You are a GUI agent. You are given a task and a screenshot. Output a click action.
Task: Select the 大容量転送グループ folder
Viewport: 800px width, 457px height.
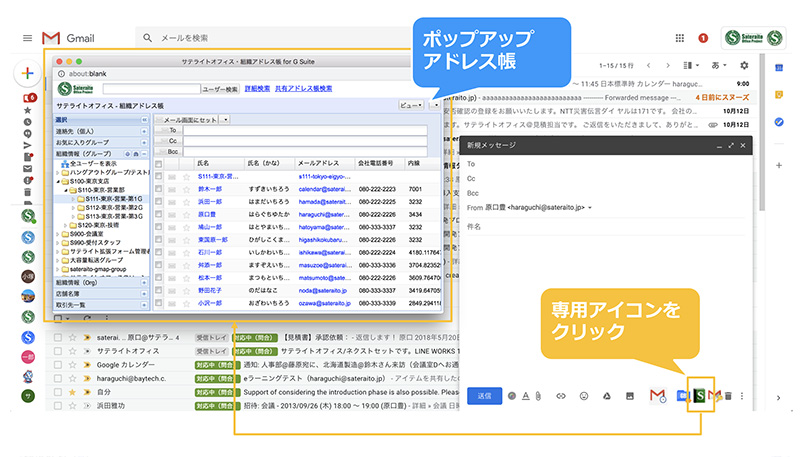(x=93, y=260)
